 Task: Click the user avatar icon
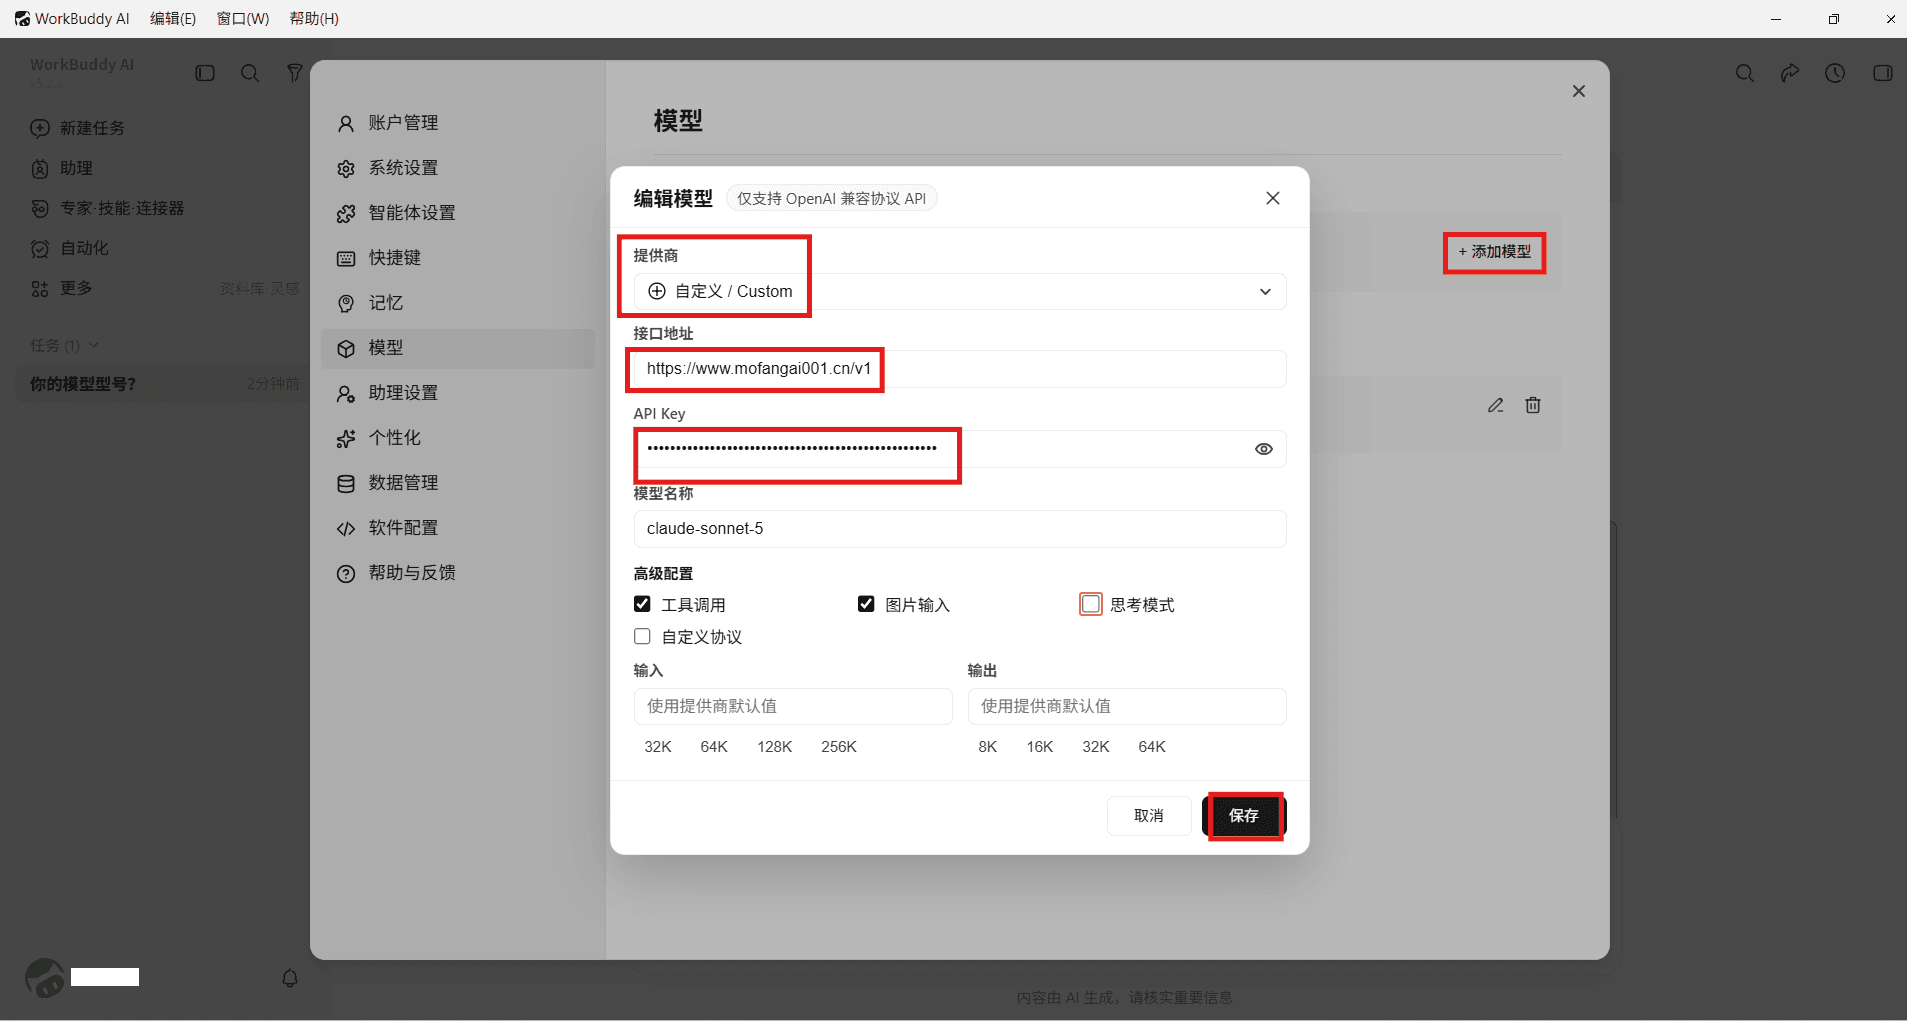tap(45, 978)
